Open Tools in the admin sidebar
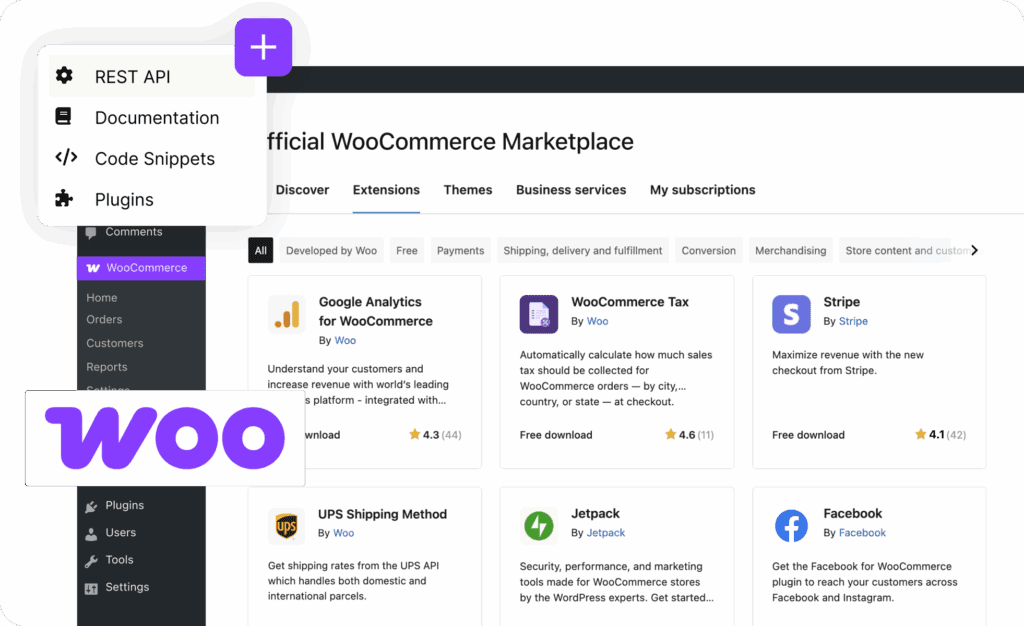 click(119, 560)
